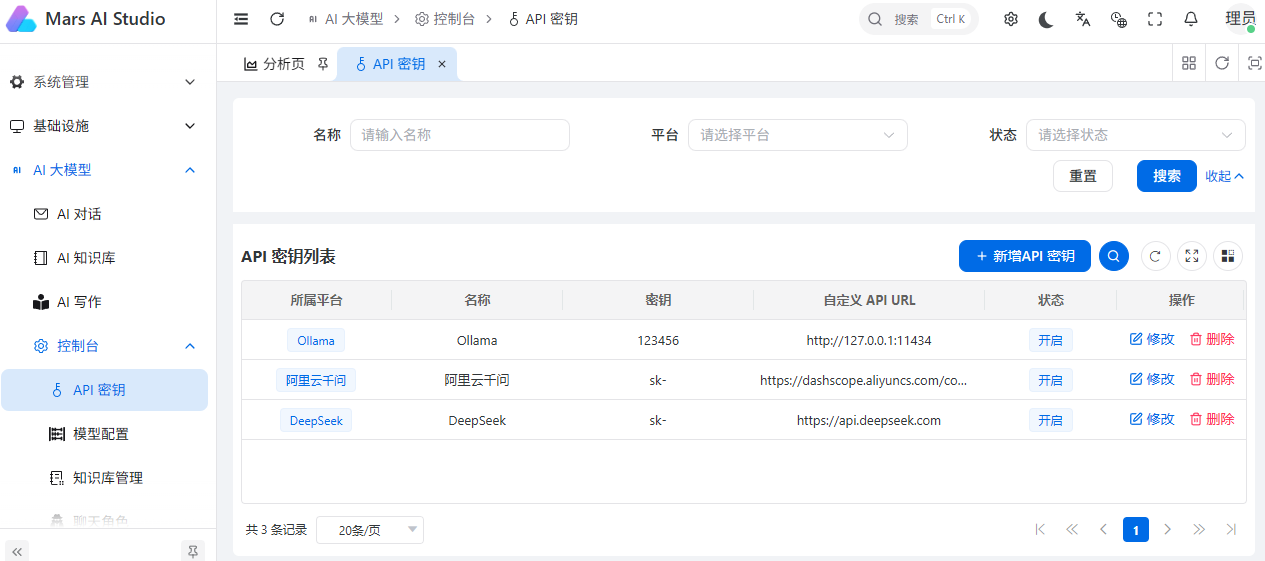Refresh the API key list table
The image size is (1265, 561).
(1156, 256)
